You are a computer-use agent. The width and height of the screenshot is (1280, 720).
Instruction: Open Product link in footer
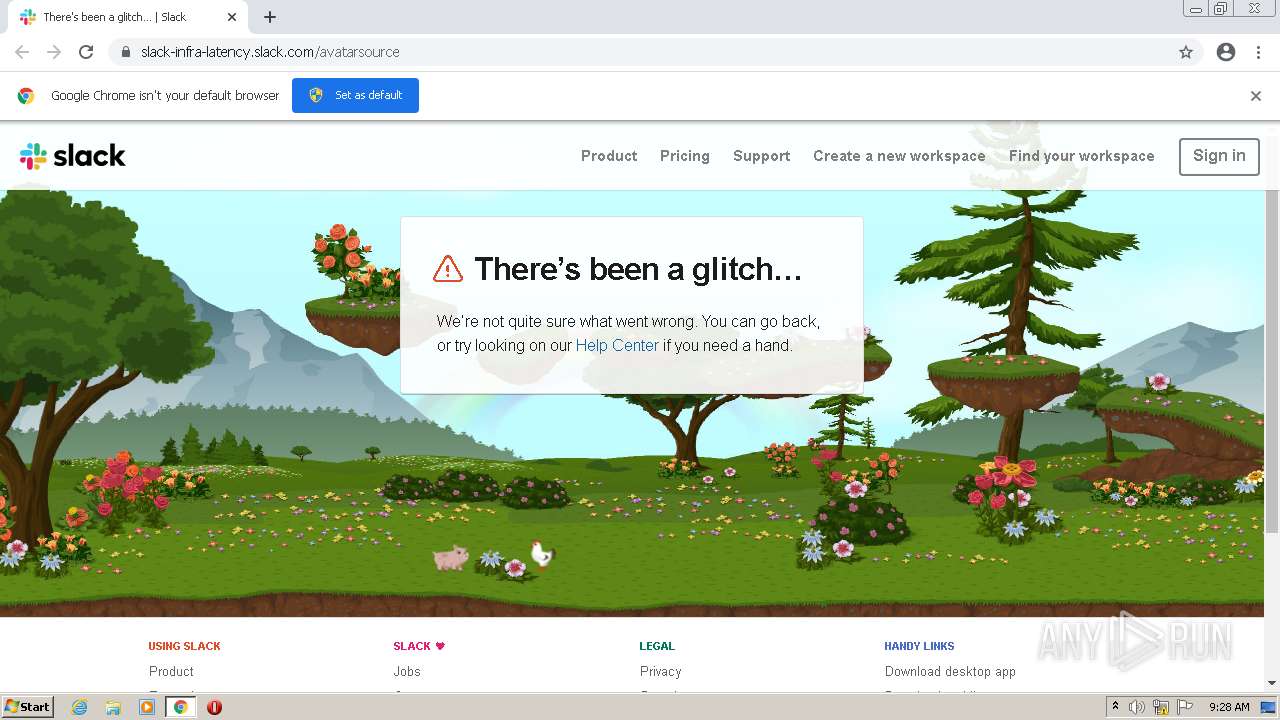[171, 672]
